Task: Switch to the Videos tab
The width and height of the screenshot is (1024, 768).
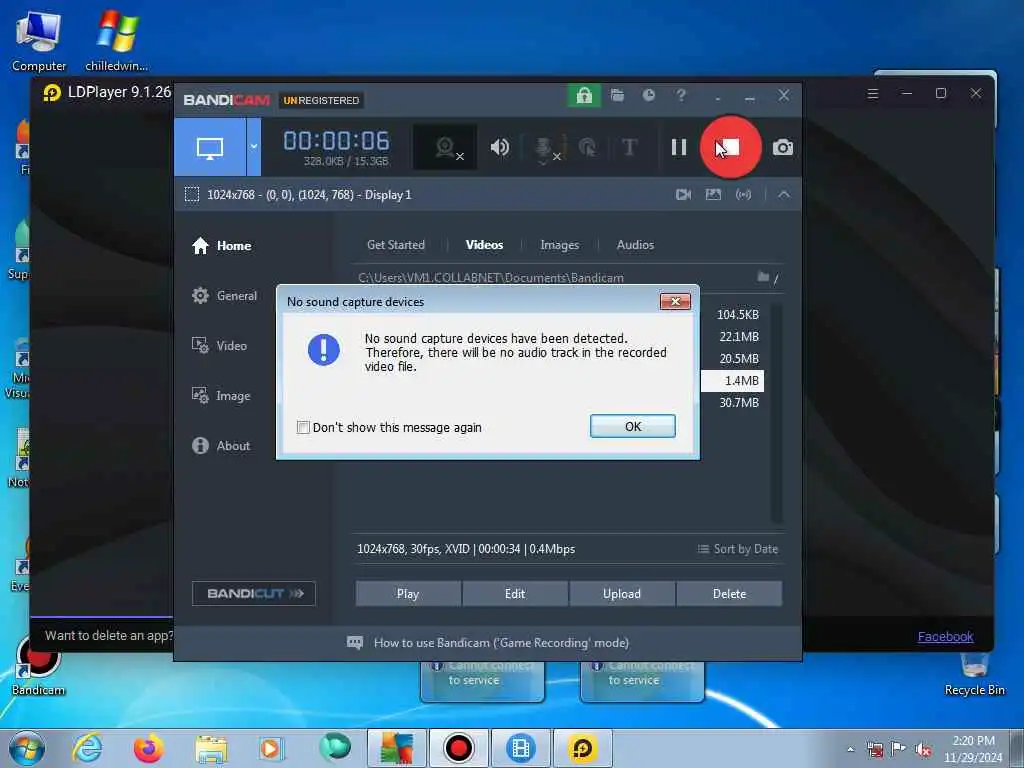Action: pos(485,245)
